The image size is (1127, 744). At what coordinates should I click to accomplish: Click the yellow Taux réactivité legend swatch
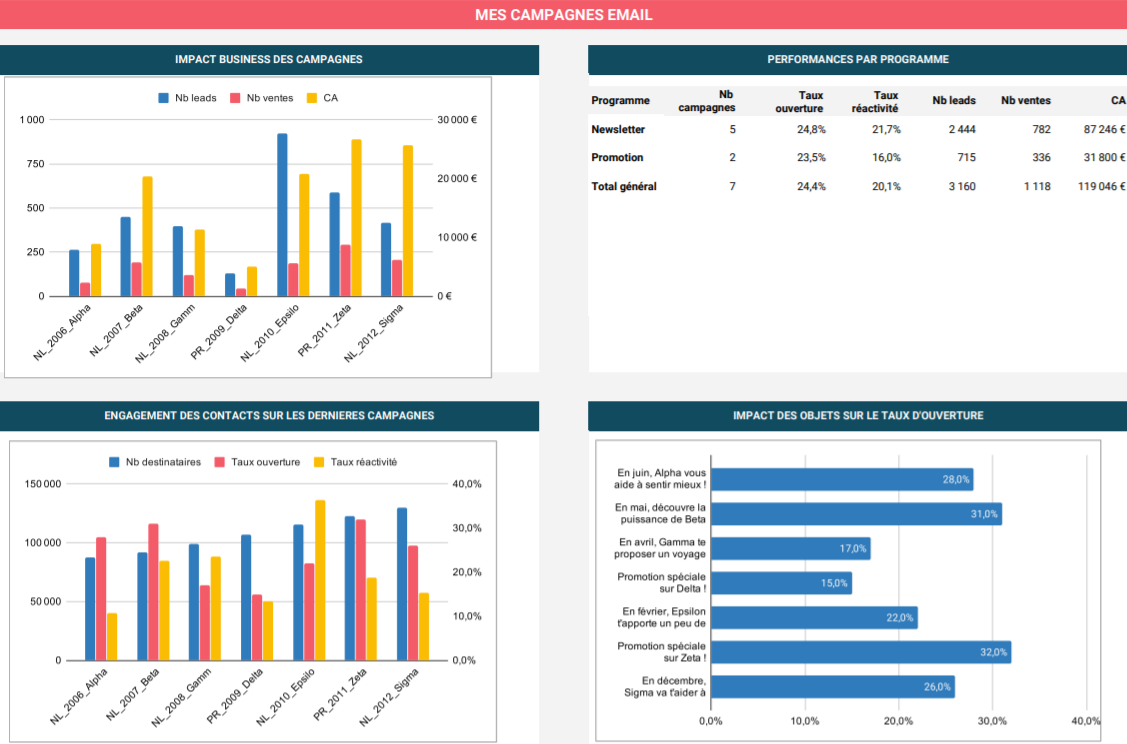click(319, 462)
